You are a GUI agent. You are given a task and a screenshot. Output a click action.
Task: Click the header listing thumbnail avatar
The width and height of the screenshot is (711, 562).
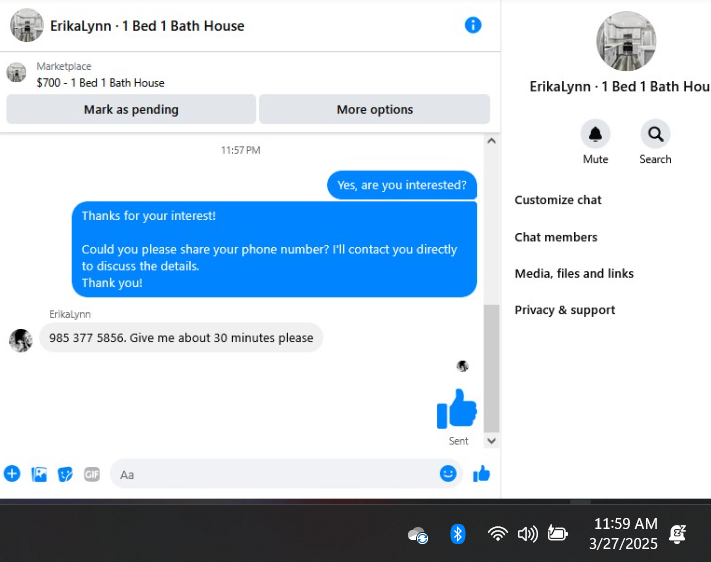click(x=27, y=25)
